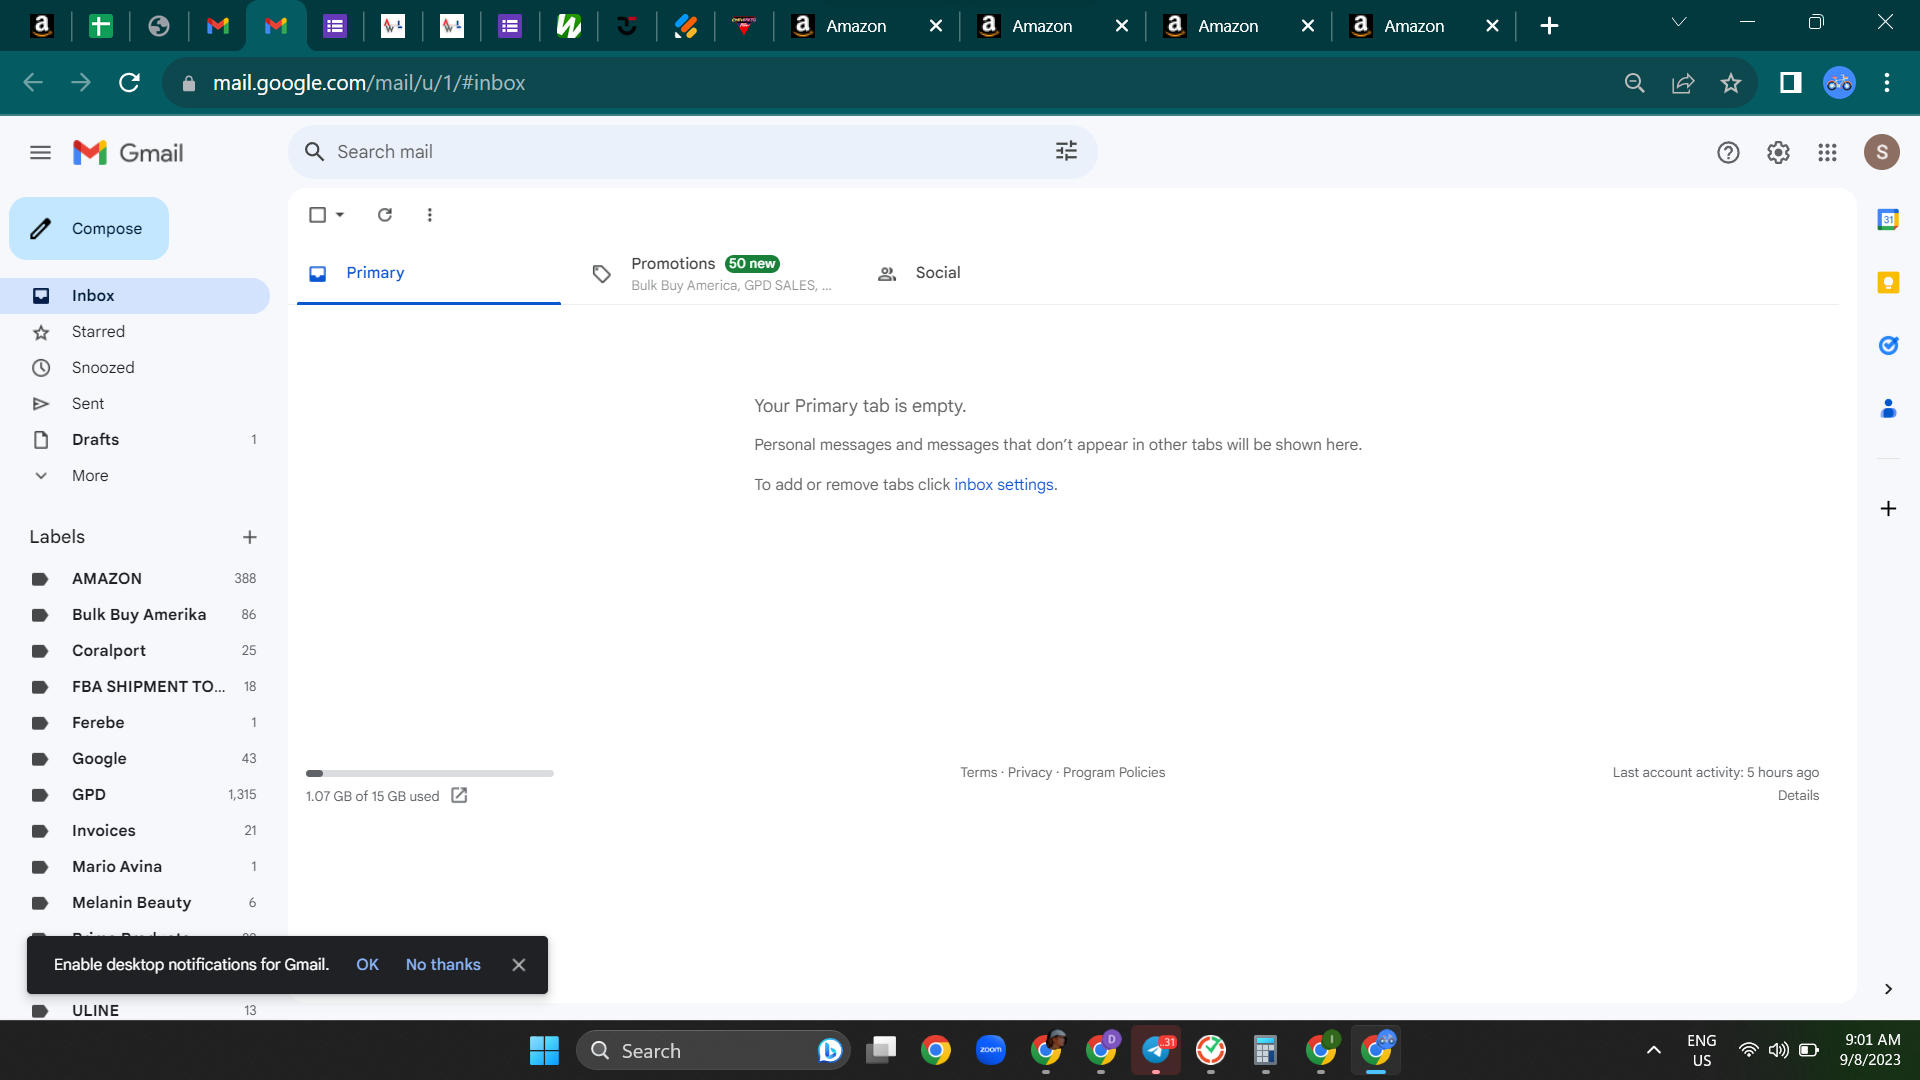Dismiss the desktop notifications prompt with X

click(x=518, y=965)
